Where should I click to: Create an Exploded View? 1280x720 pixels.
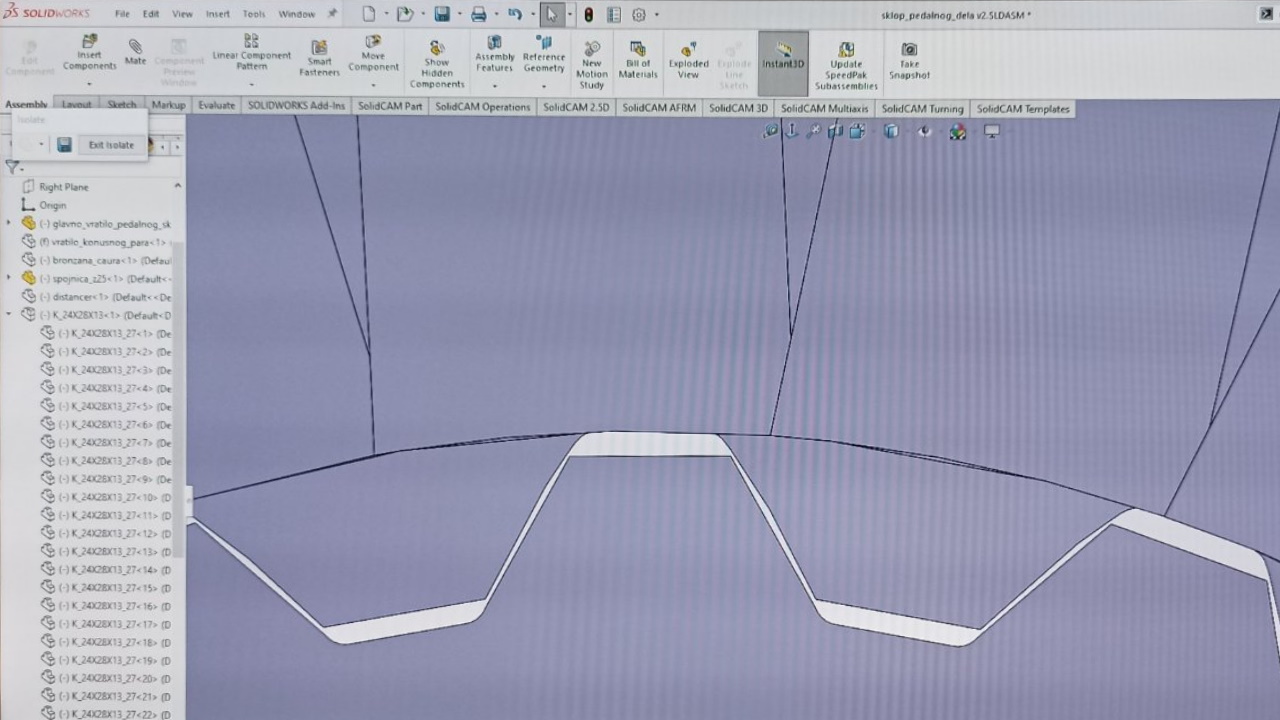[x=688, y=60]
